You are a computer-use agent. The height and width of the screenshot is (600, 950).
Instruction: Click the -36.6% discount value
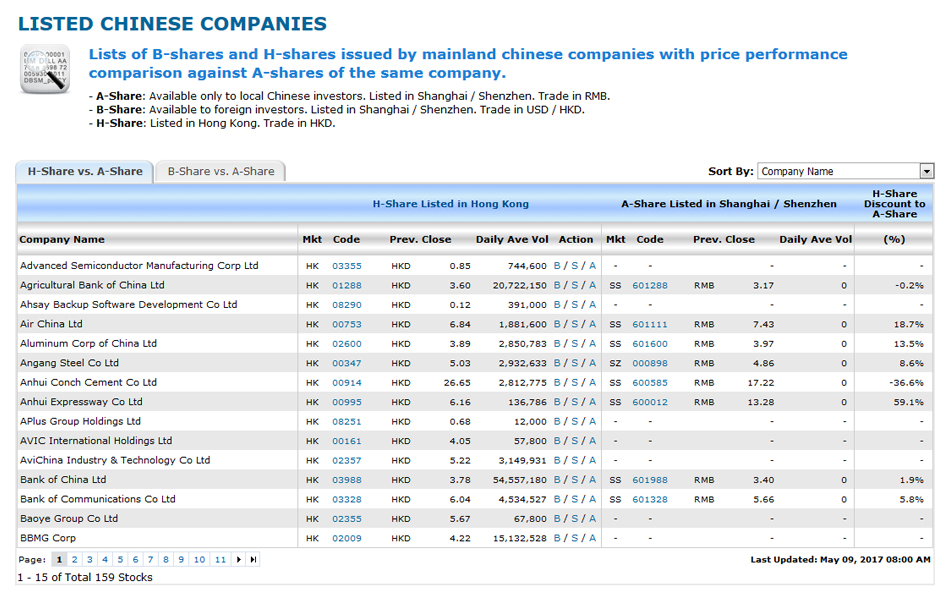pyautogui.click(x=906, y=382)
